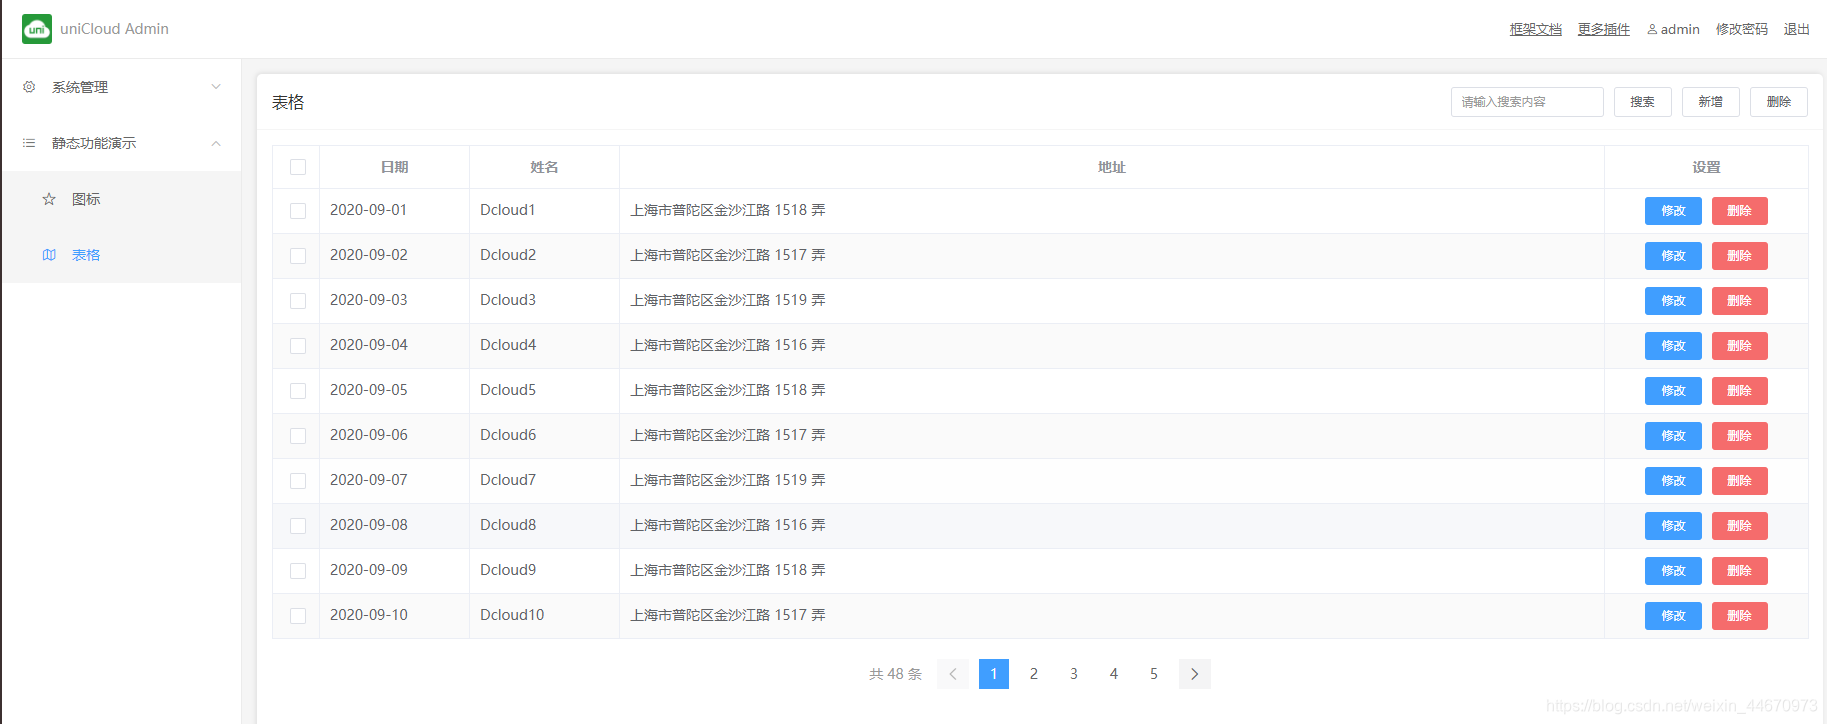The height and width of the screenshot is (724, 1827).
Task: Go to pagination page 3
Action: click(1074, 674)
